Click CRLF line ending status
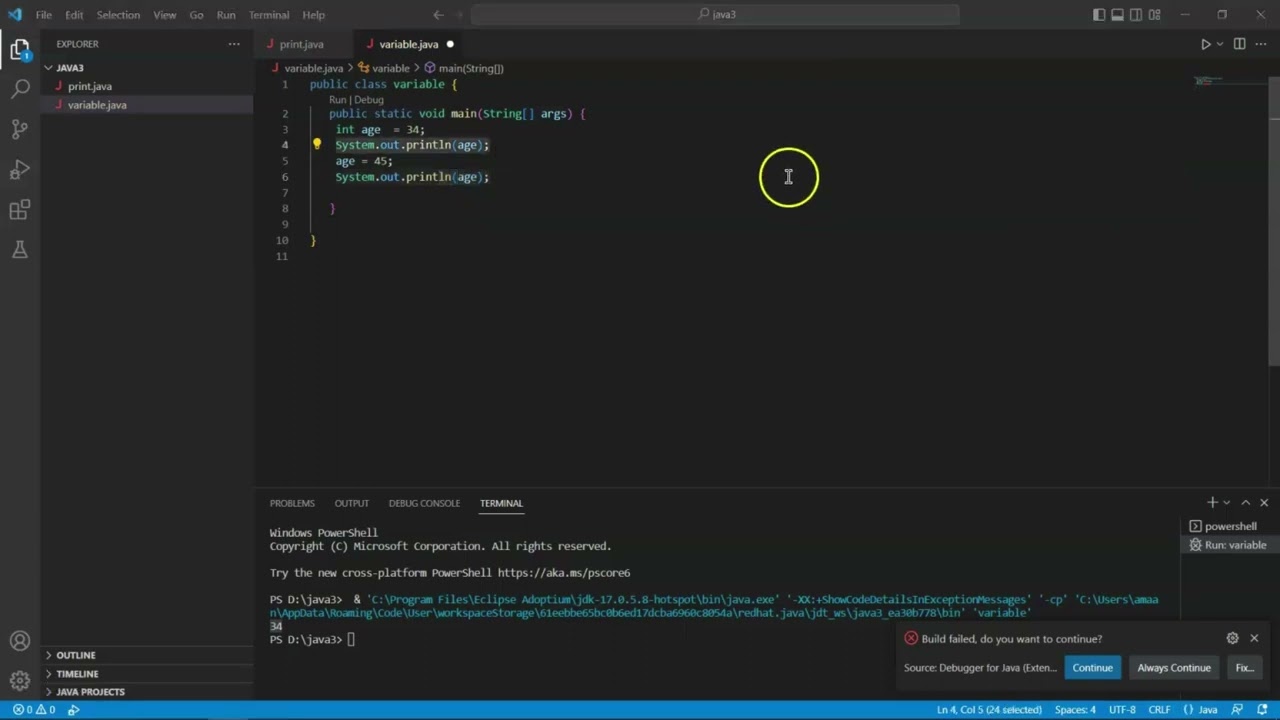The width and height of the screenshot is (1280, 720). [1159, 710]
